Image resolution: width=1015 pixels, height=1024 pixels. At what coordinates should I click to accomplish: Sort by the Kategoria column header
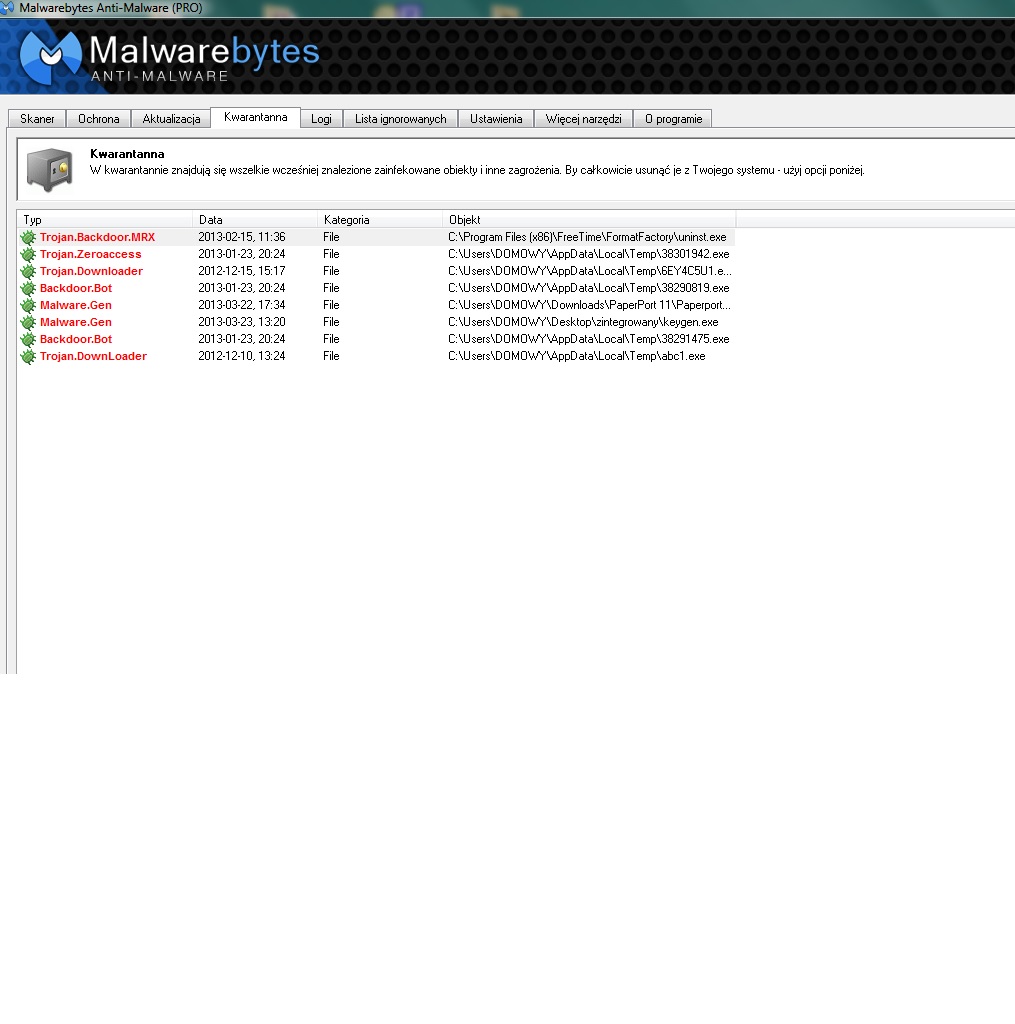click(x=379, y=219)
